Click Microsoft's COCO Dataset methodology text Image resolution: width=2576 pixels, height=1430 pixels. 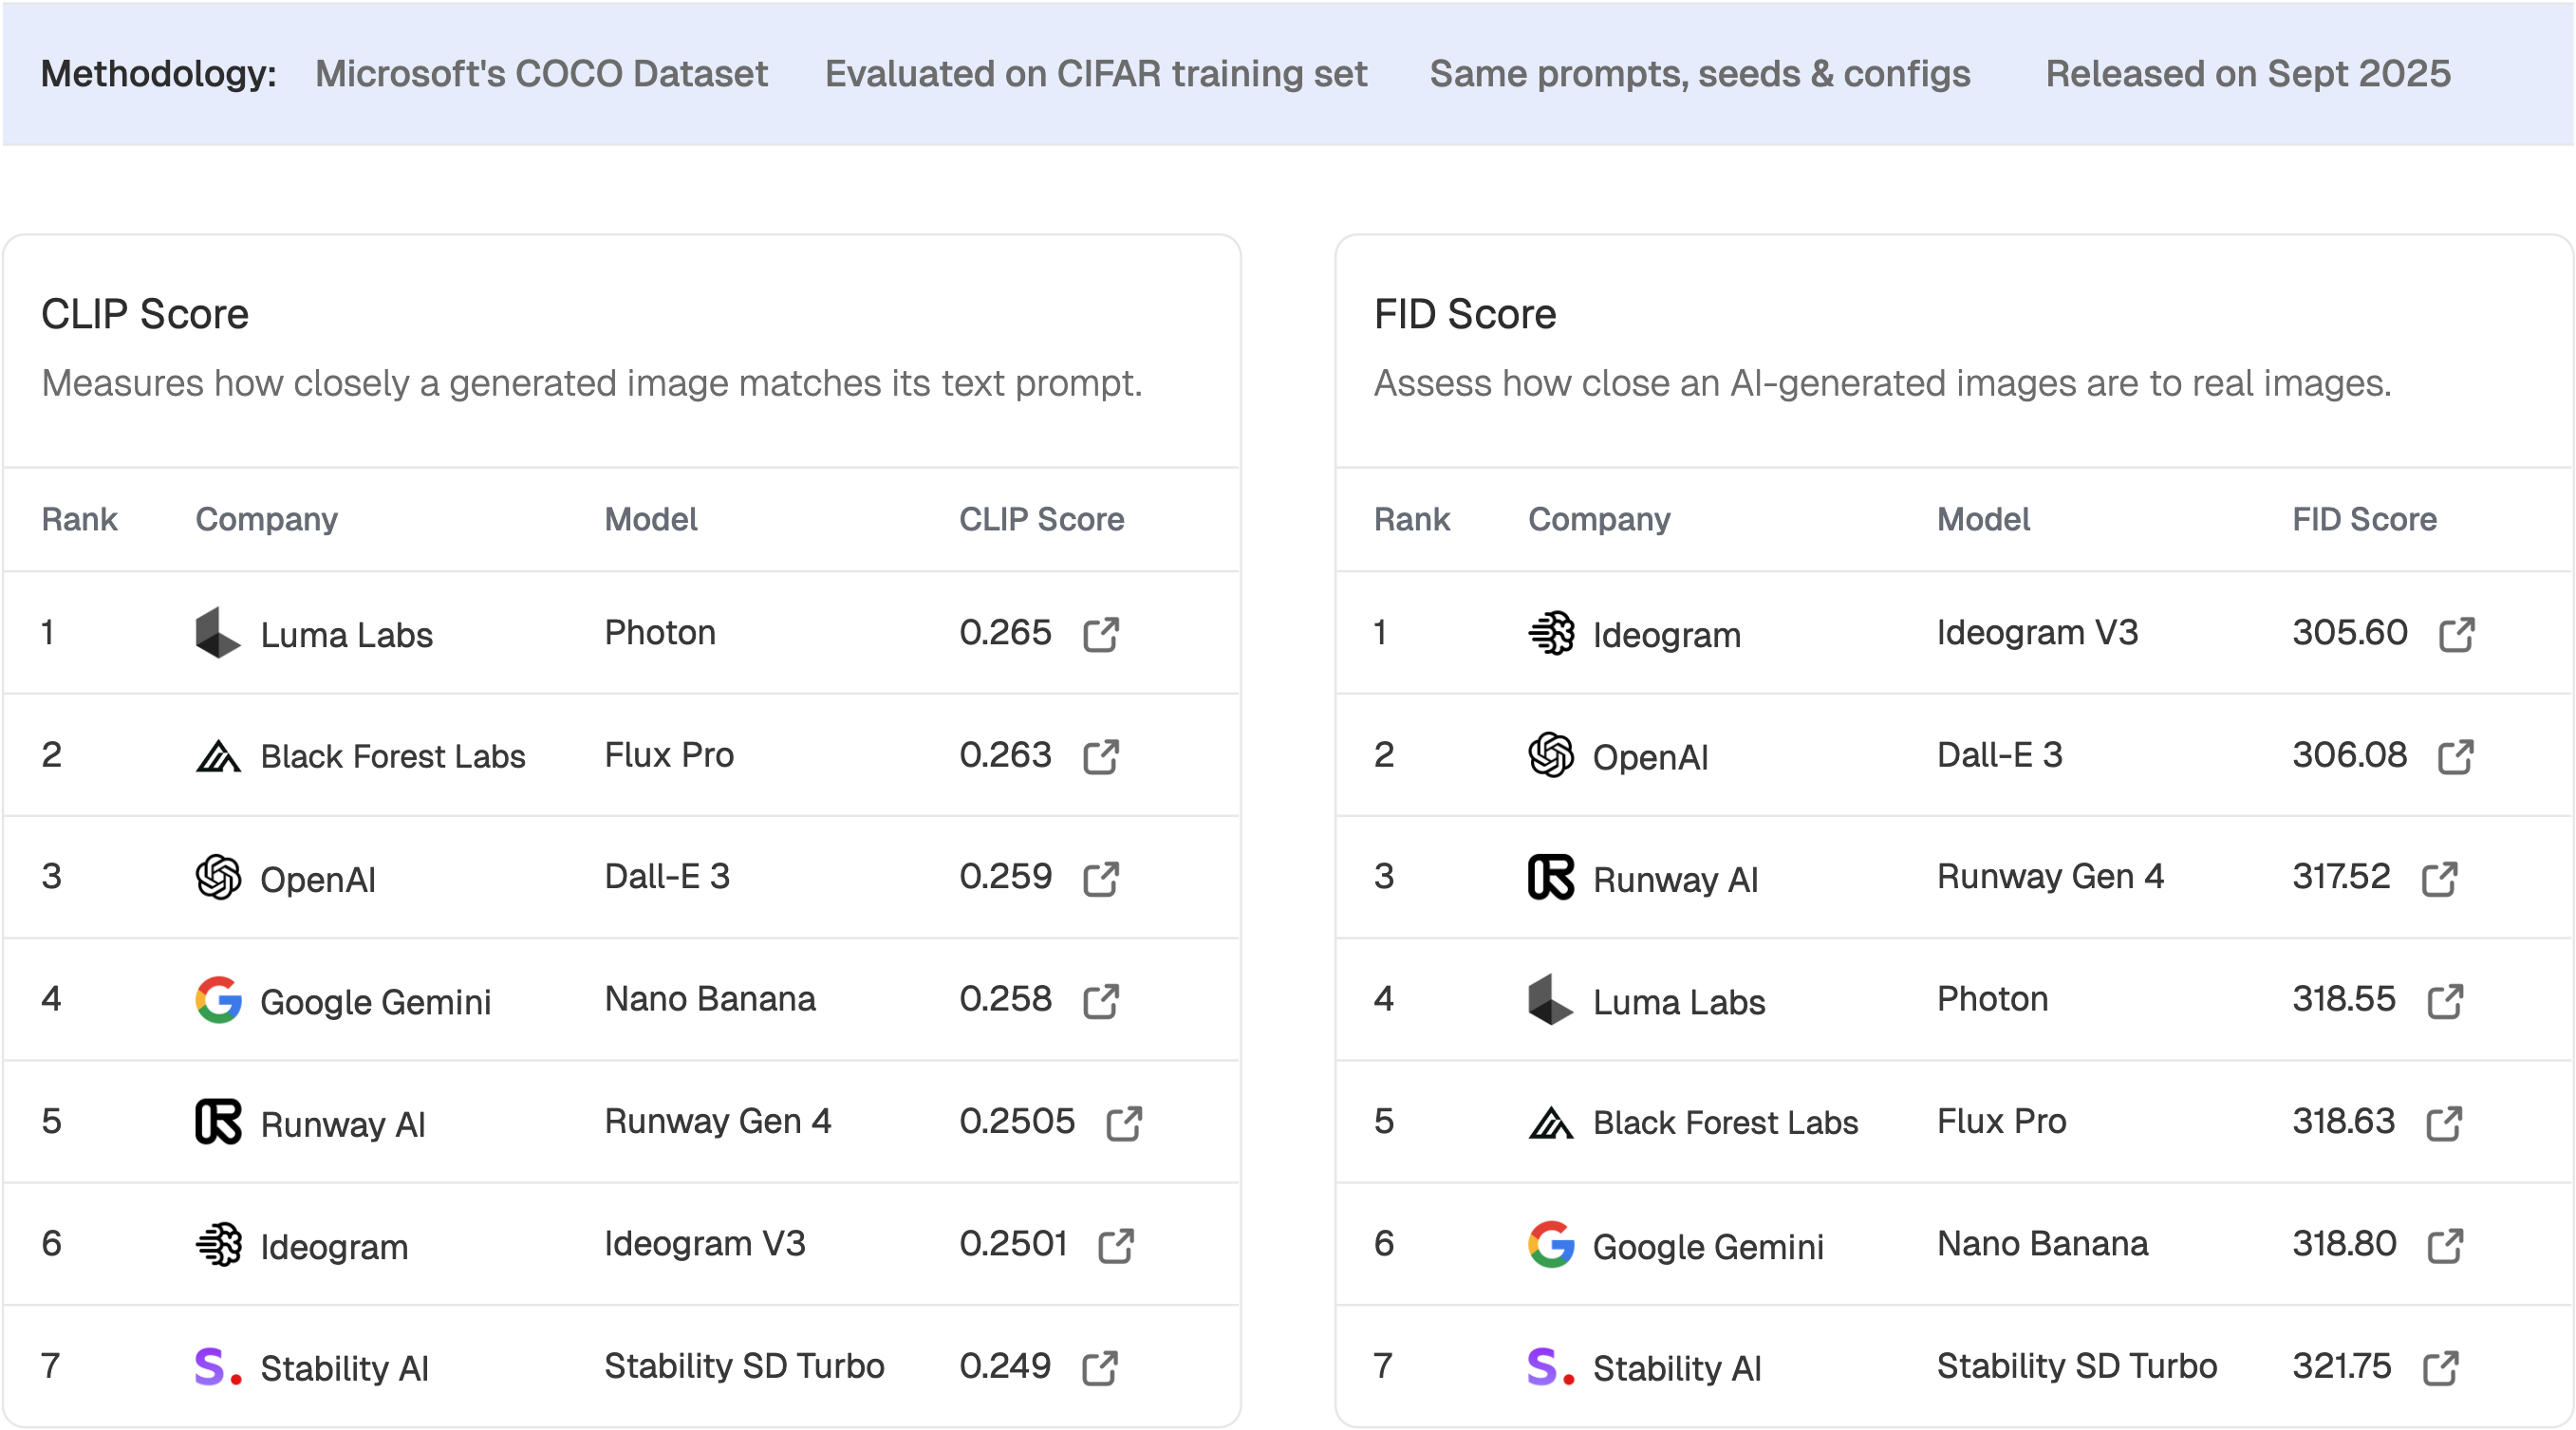point(541,73)
